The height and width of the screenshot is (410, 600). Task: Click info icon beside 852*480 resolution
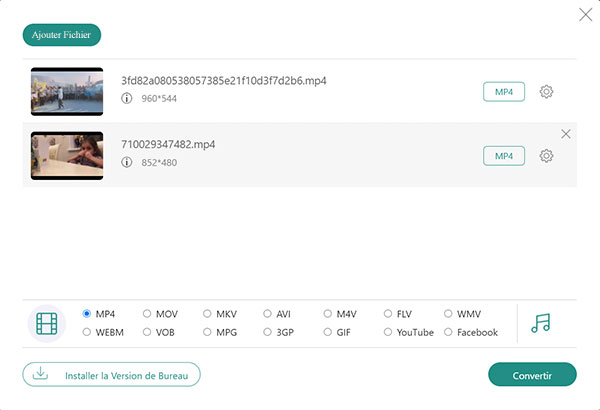pyautogui.click(x=127, y=162)
